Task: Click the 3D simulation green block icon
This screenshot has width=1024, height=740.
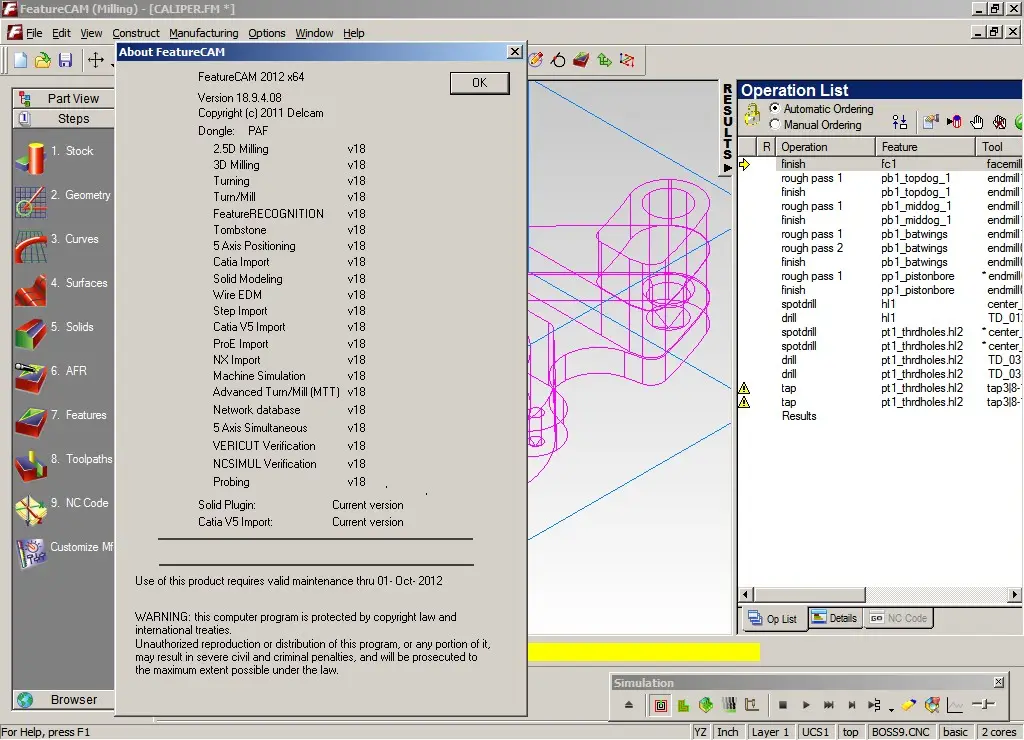Action: pos(706,705)
